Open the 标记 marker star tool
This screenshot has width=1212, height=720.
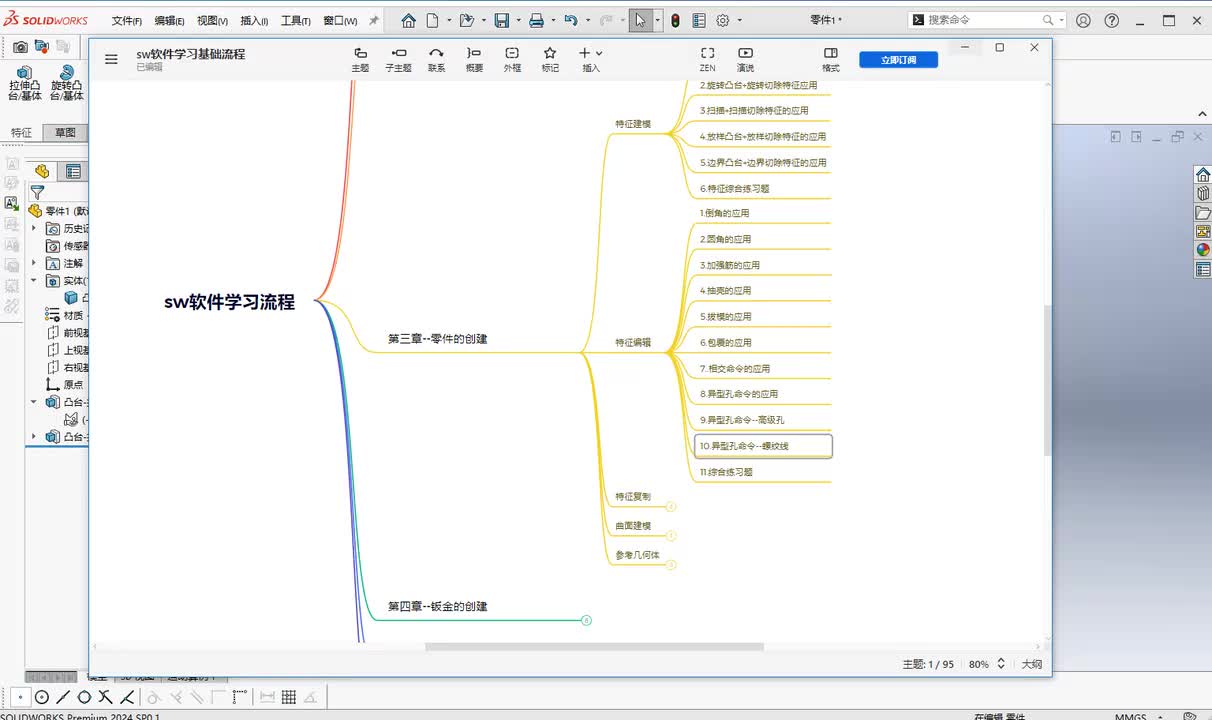550,59
